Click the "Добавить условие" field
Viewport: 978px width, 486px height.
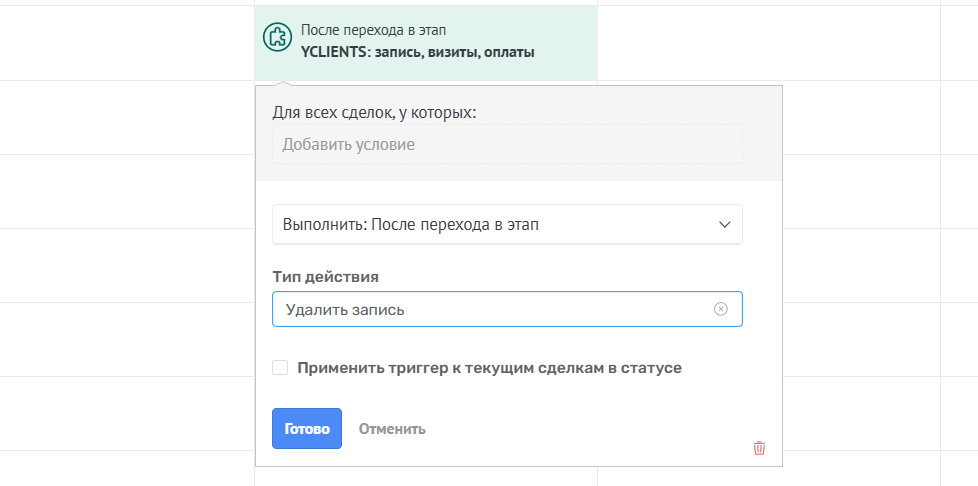(507, 145)
